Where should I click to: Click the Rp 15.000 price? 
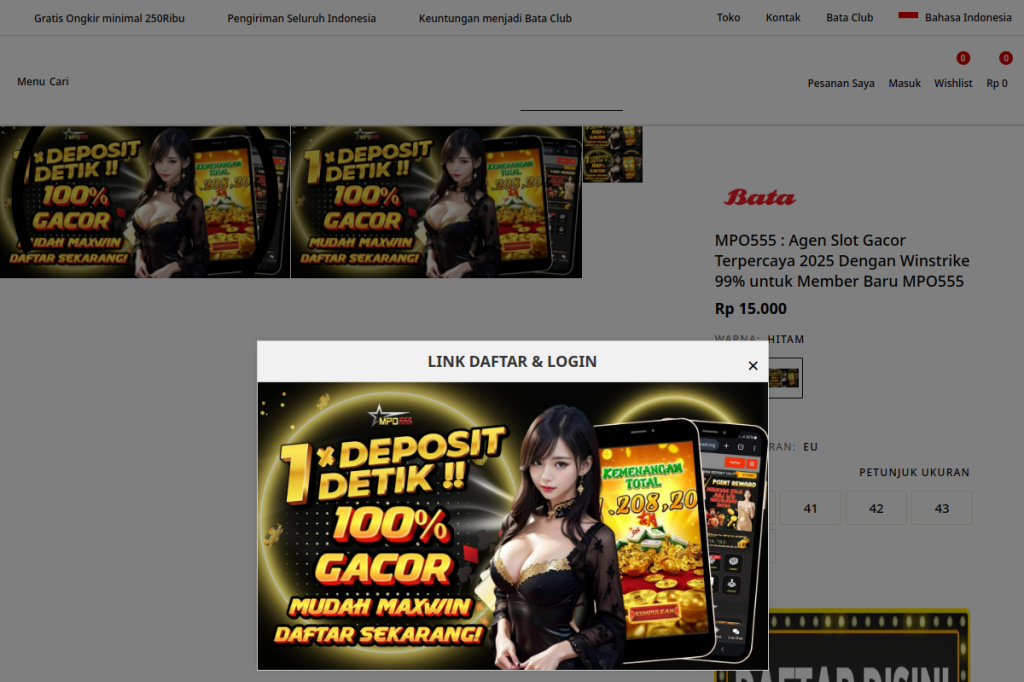750,308
